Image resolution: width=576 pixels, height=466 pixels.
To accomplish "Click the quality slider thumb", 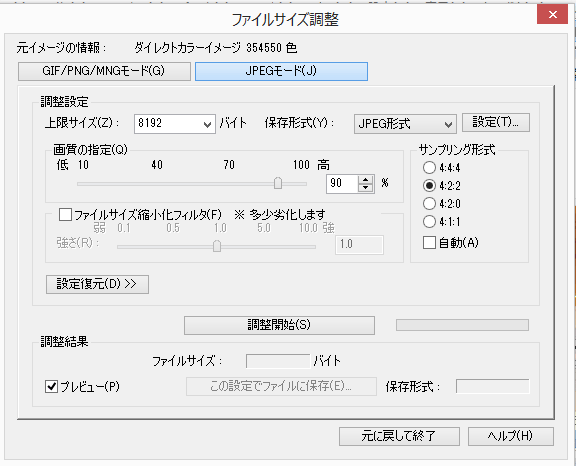I will coord(278,183).
